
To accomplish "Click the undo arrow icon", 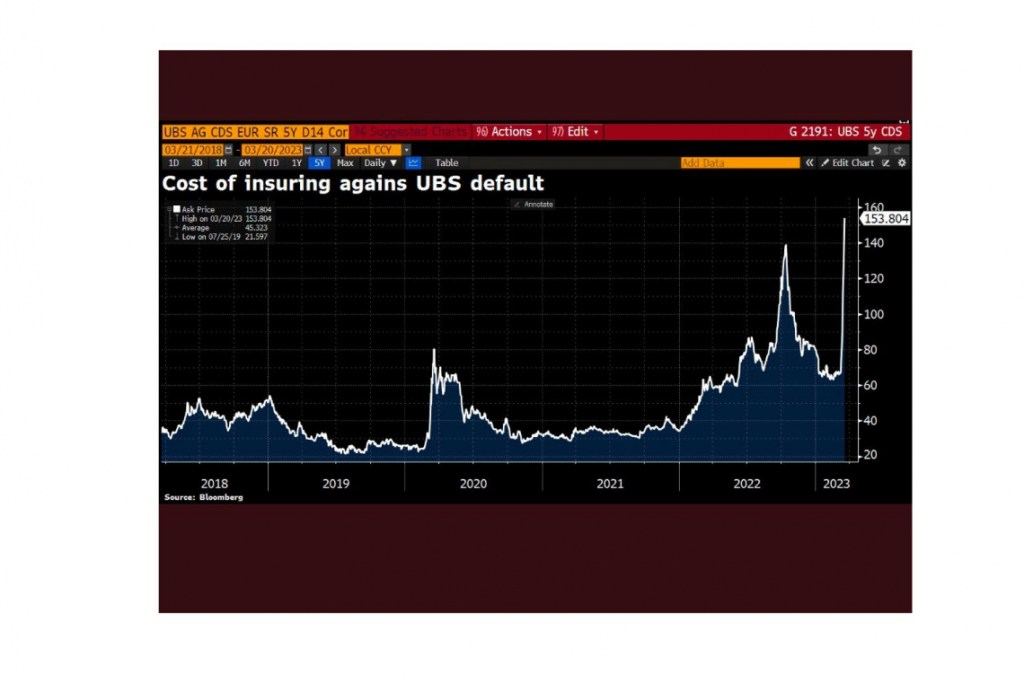I will 876,149.
